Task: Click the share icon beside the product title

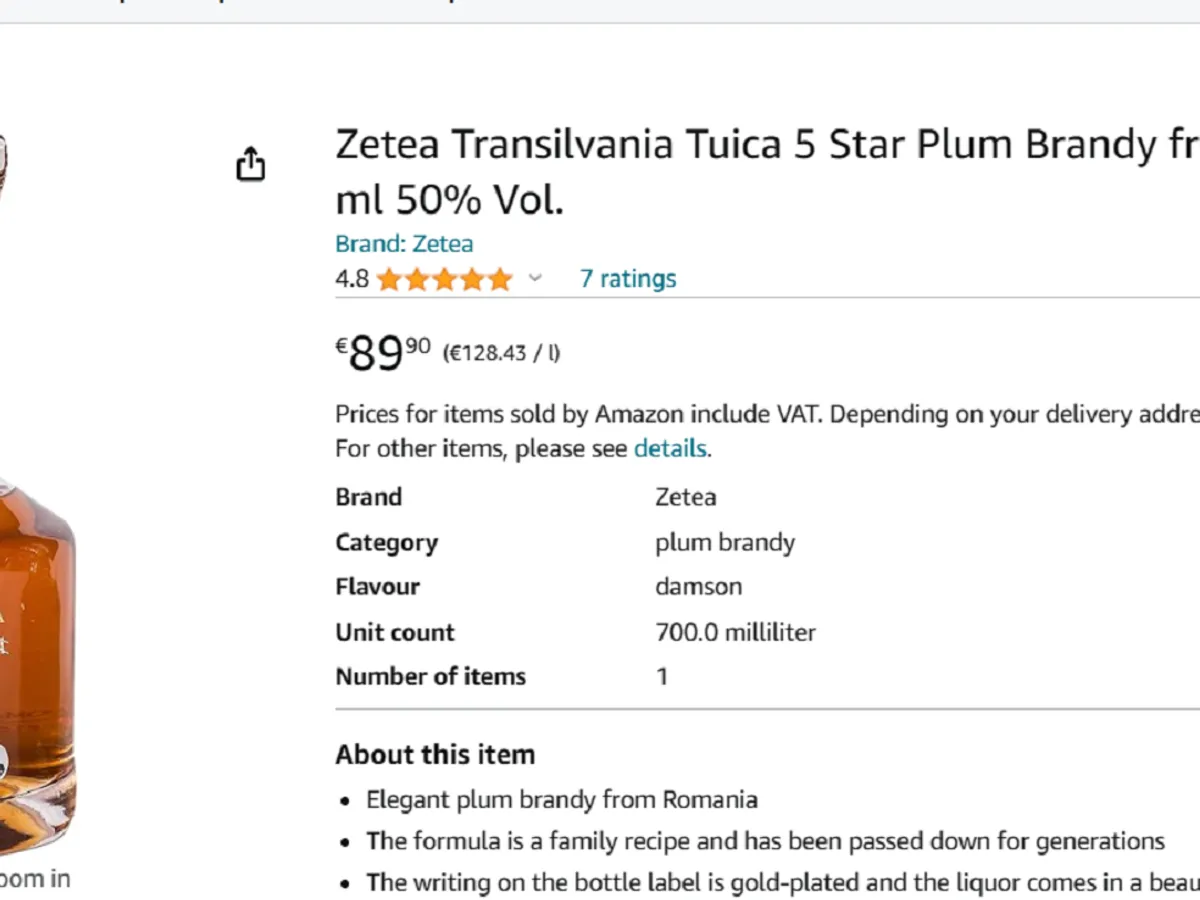Action: click(x=251, y=164)
